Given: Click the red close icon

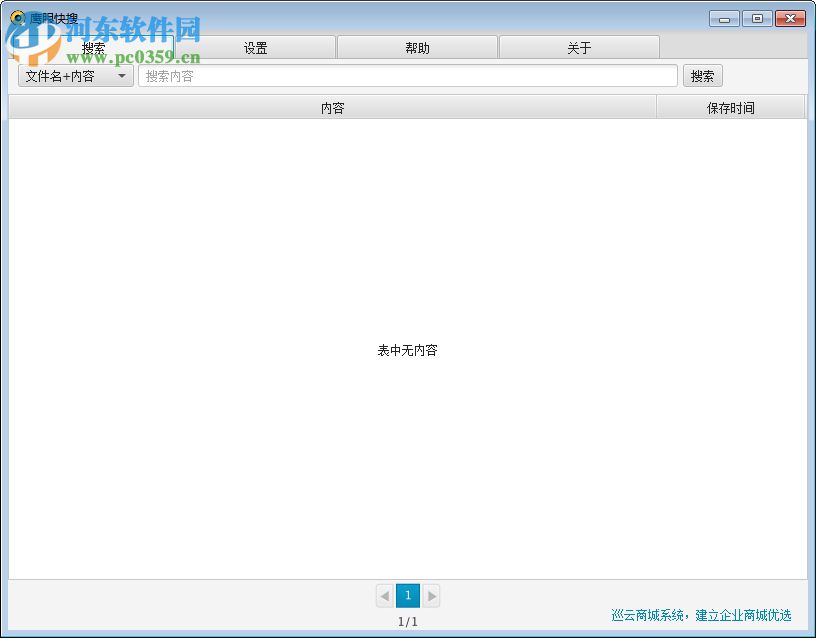Looking at the screenshot, I should 789,17.
